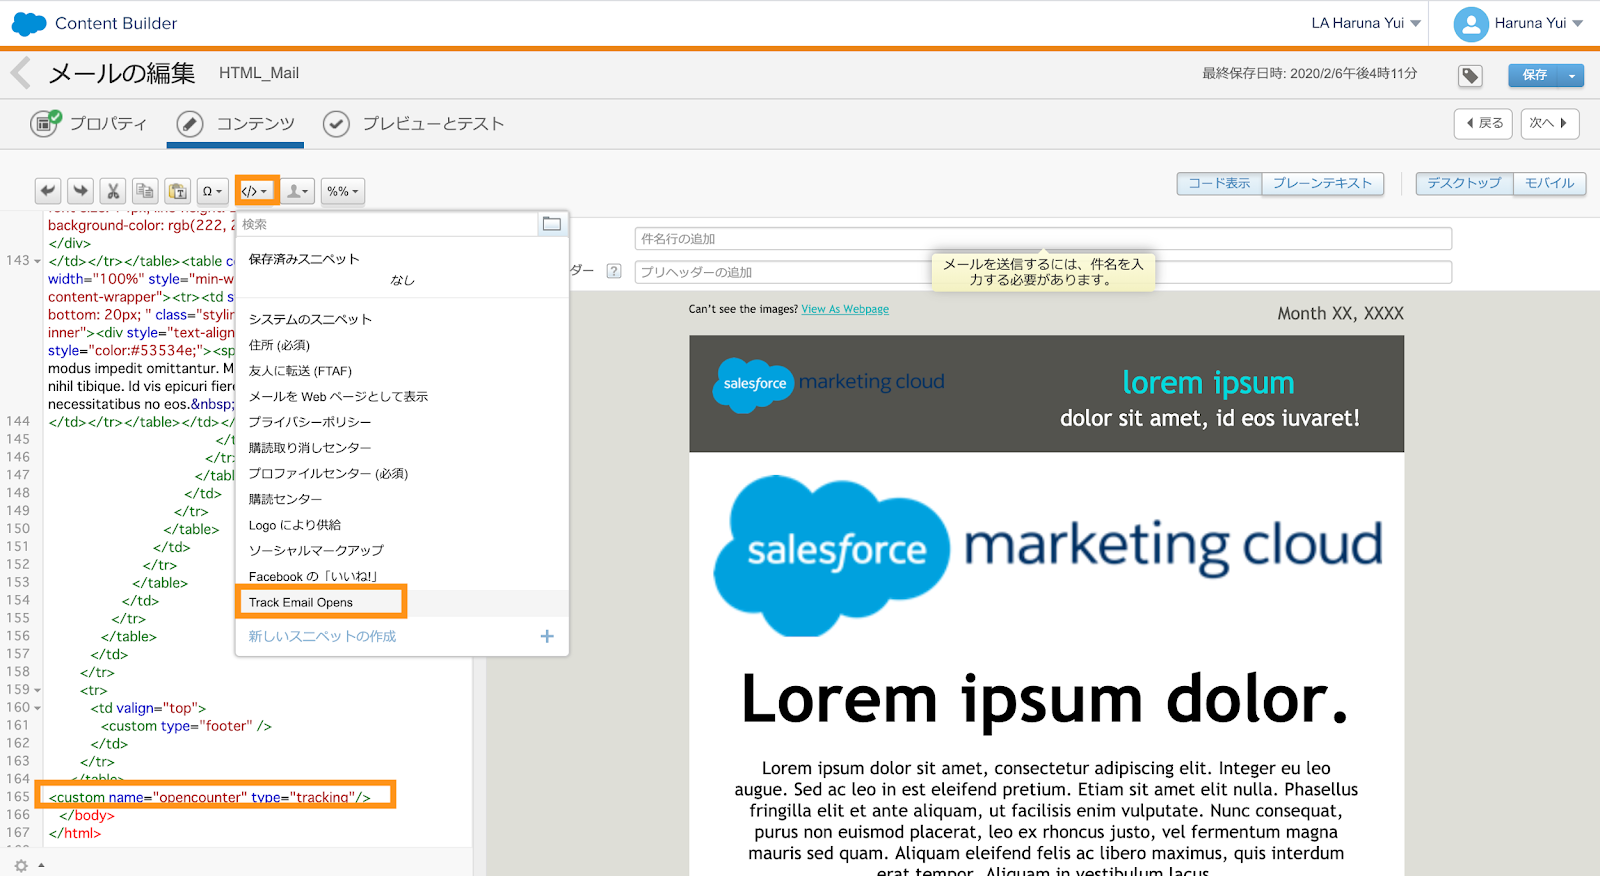The width and height of the screenshot is (1600, 876).
Task: Click the View As Webpage link
Action: [845, 309]
